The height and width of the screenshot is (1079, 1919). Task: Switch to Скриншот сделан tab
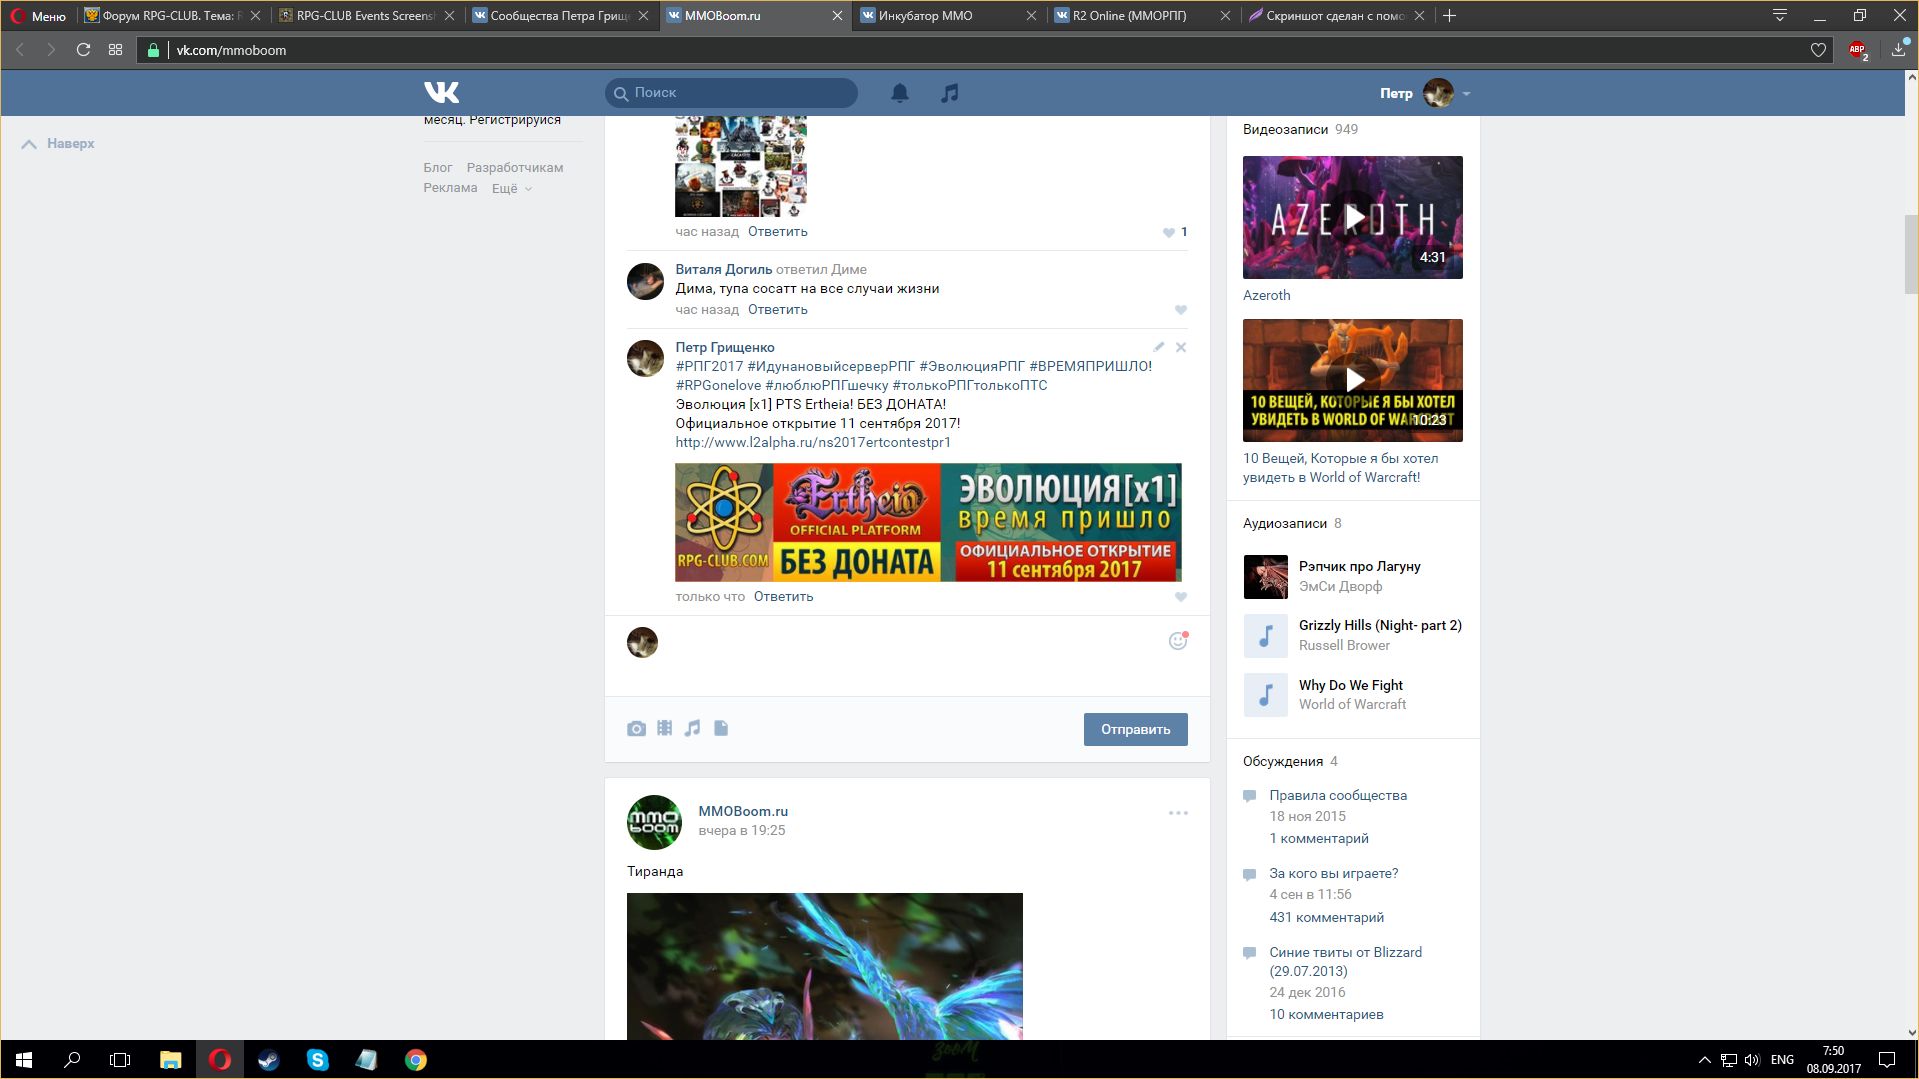1335,16
